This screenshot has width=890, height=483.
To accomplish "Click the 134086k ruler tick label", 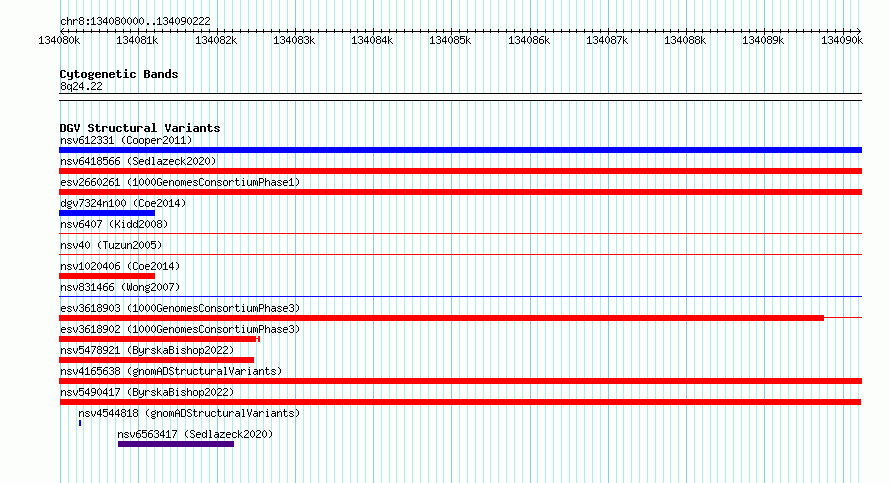I will click(529, 40).
